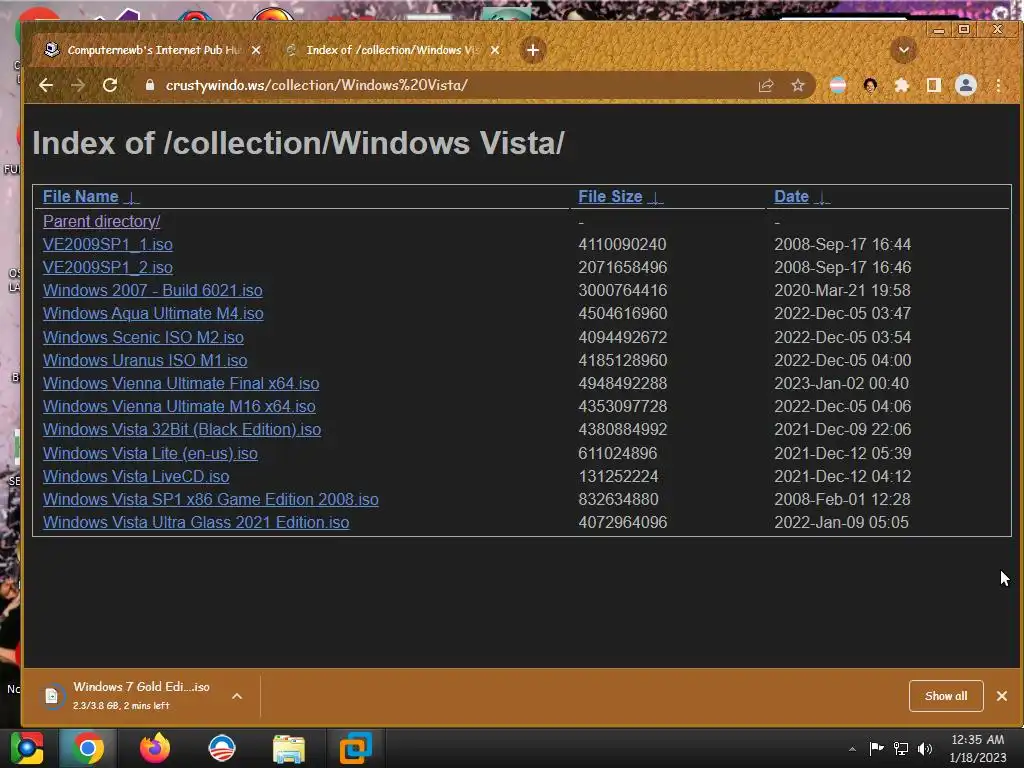Bookmark this page with the star icon
Image resolution: width=1024 pixels, height=768 pixels.
[x=797, y=85]
